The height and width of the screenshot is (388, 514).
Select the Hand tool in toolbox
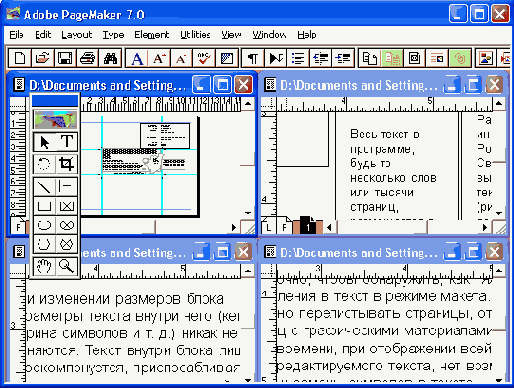44,266
